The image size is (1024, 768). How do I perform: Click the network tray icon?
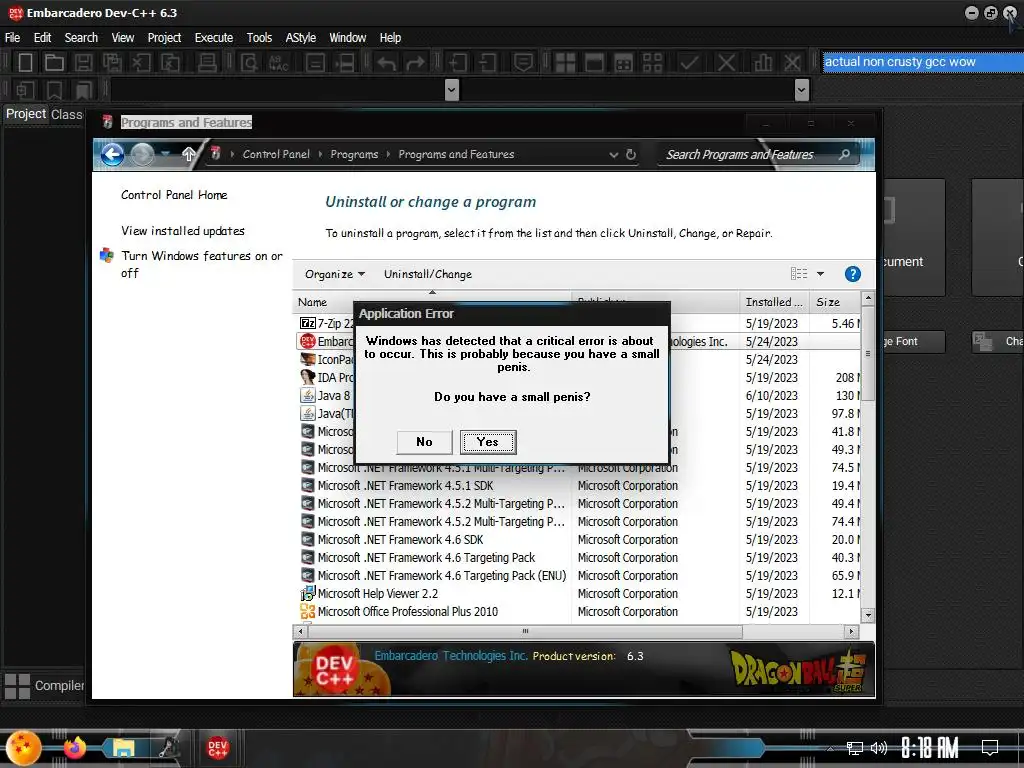[x=854, y=748]
